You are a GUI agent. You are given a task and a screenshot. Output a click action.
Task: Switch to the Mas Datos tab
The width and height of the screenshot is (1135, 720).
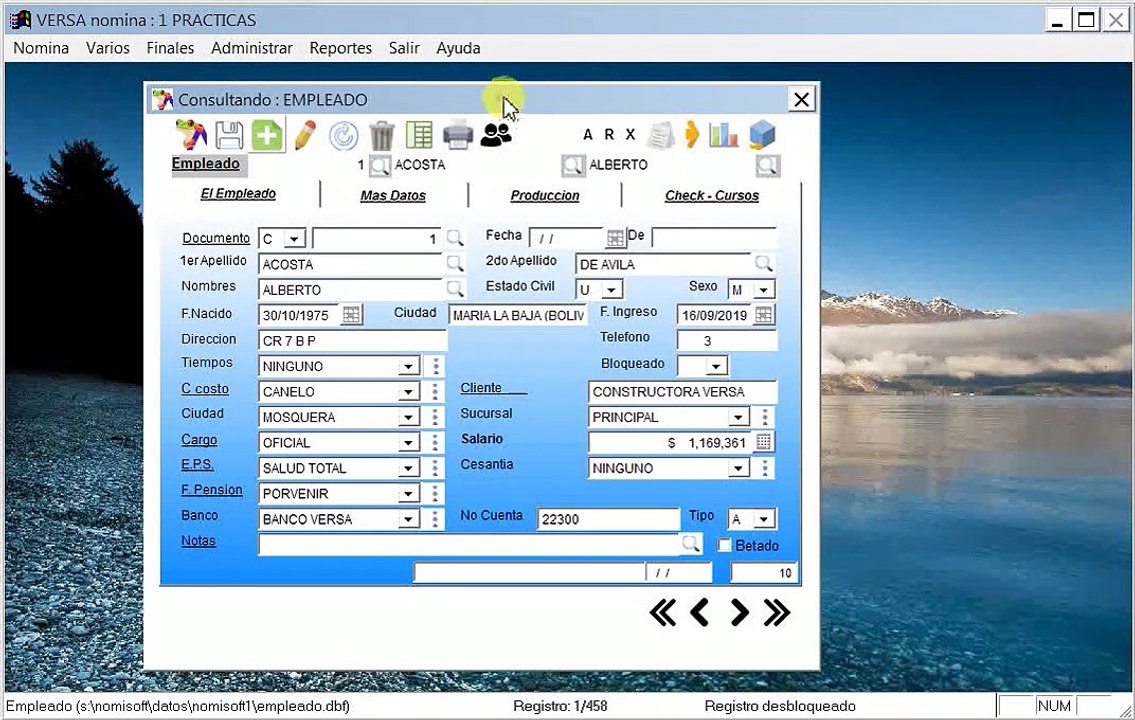coord(393,195)
